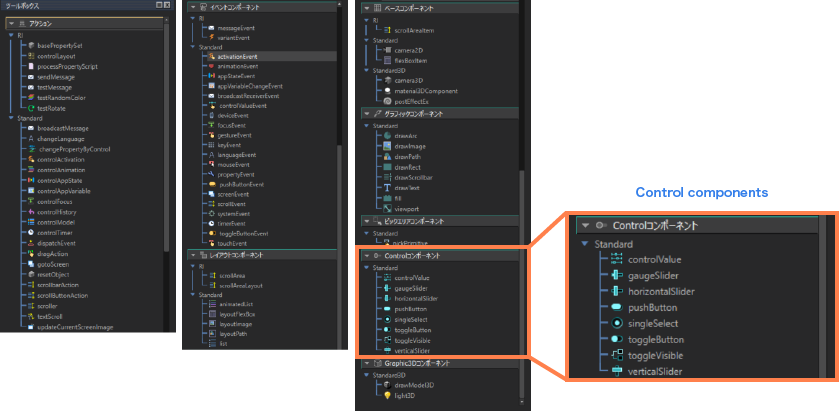Select the testRotate action icon
Viewport: 840px width, 411px height.
31,108
